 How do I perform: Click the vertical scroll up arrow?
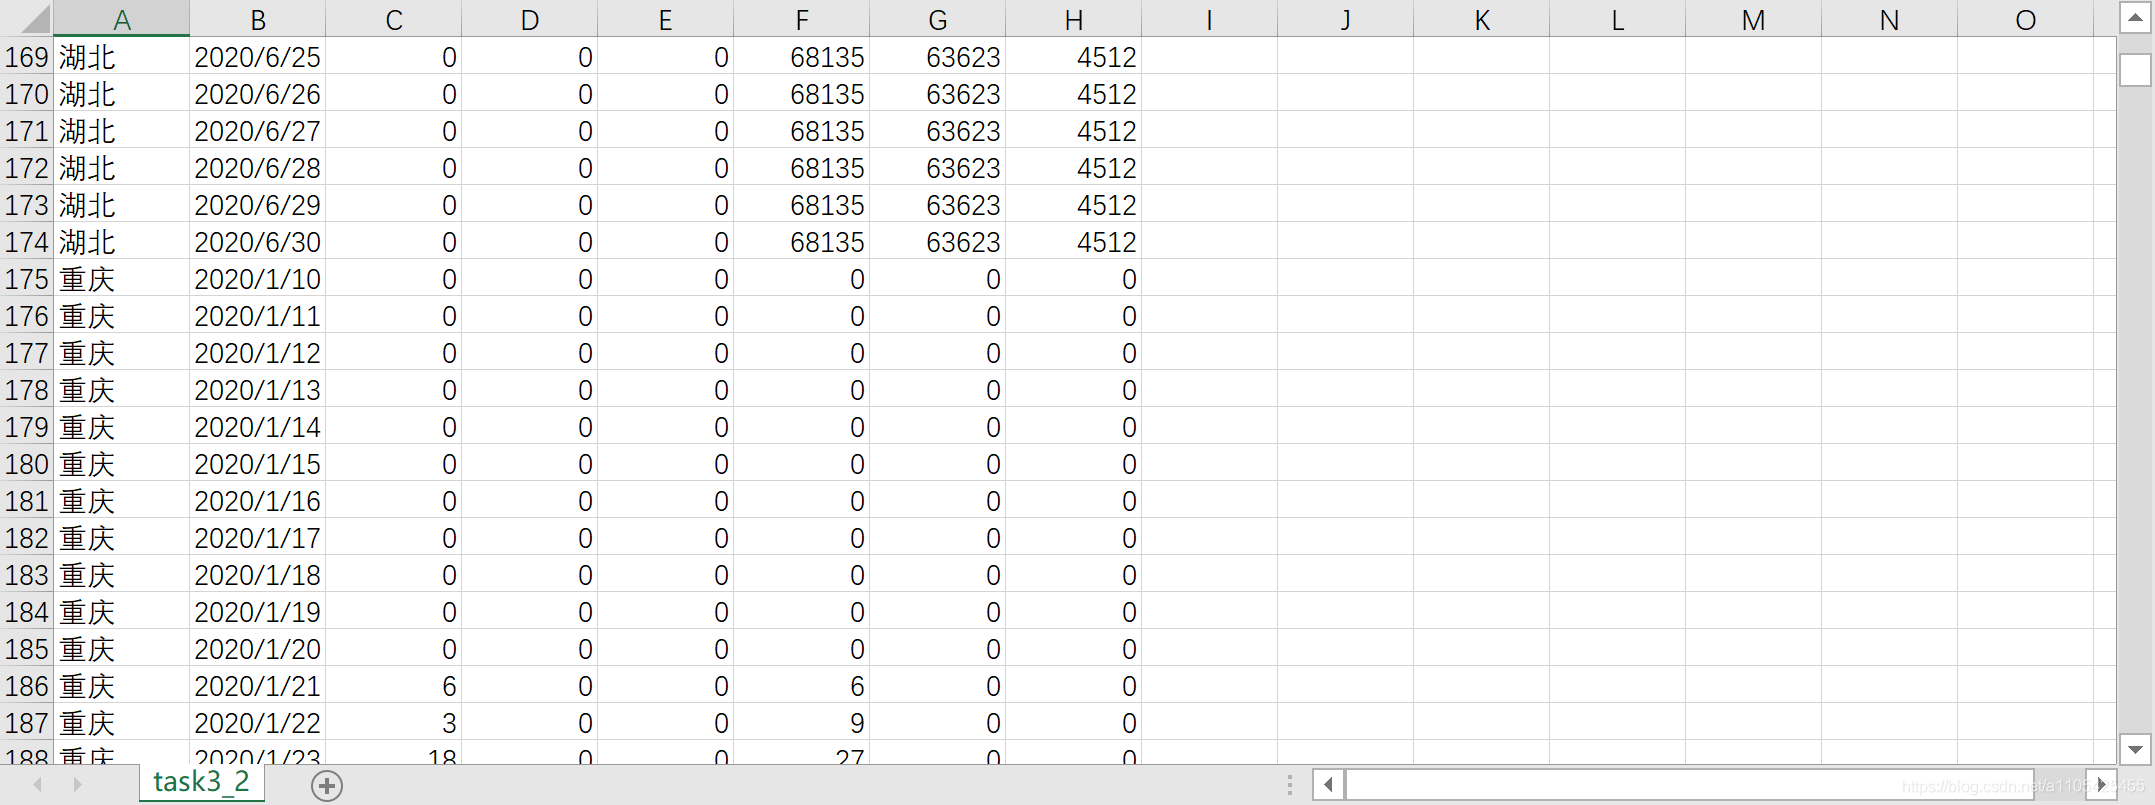point(2135,18)
